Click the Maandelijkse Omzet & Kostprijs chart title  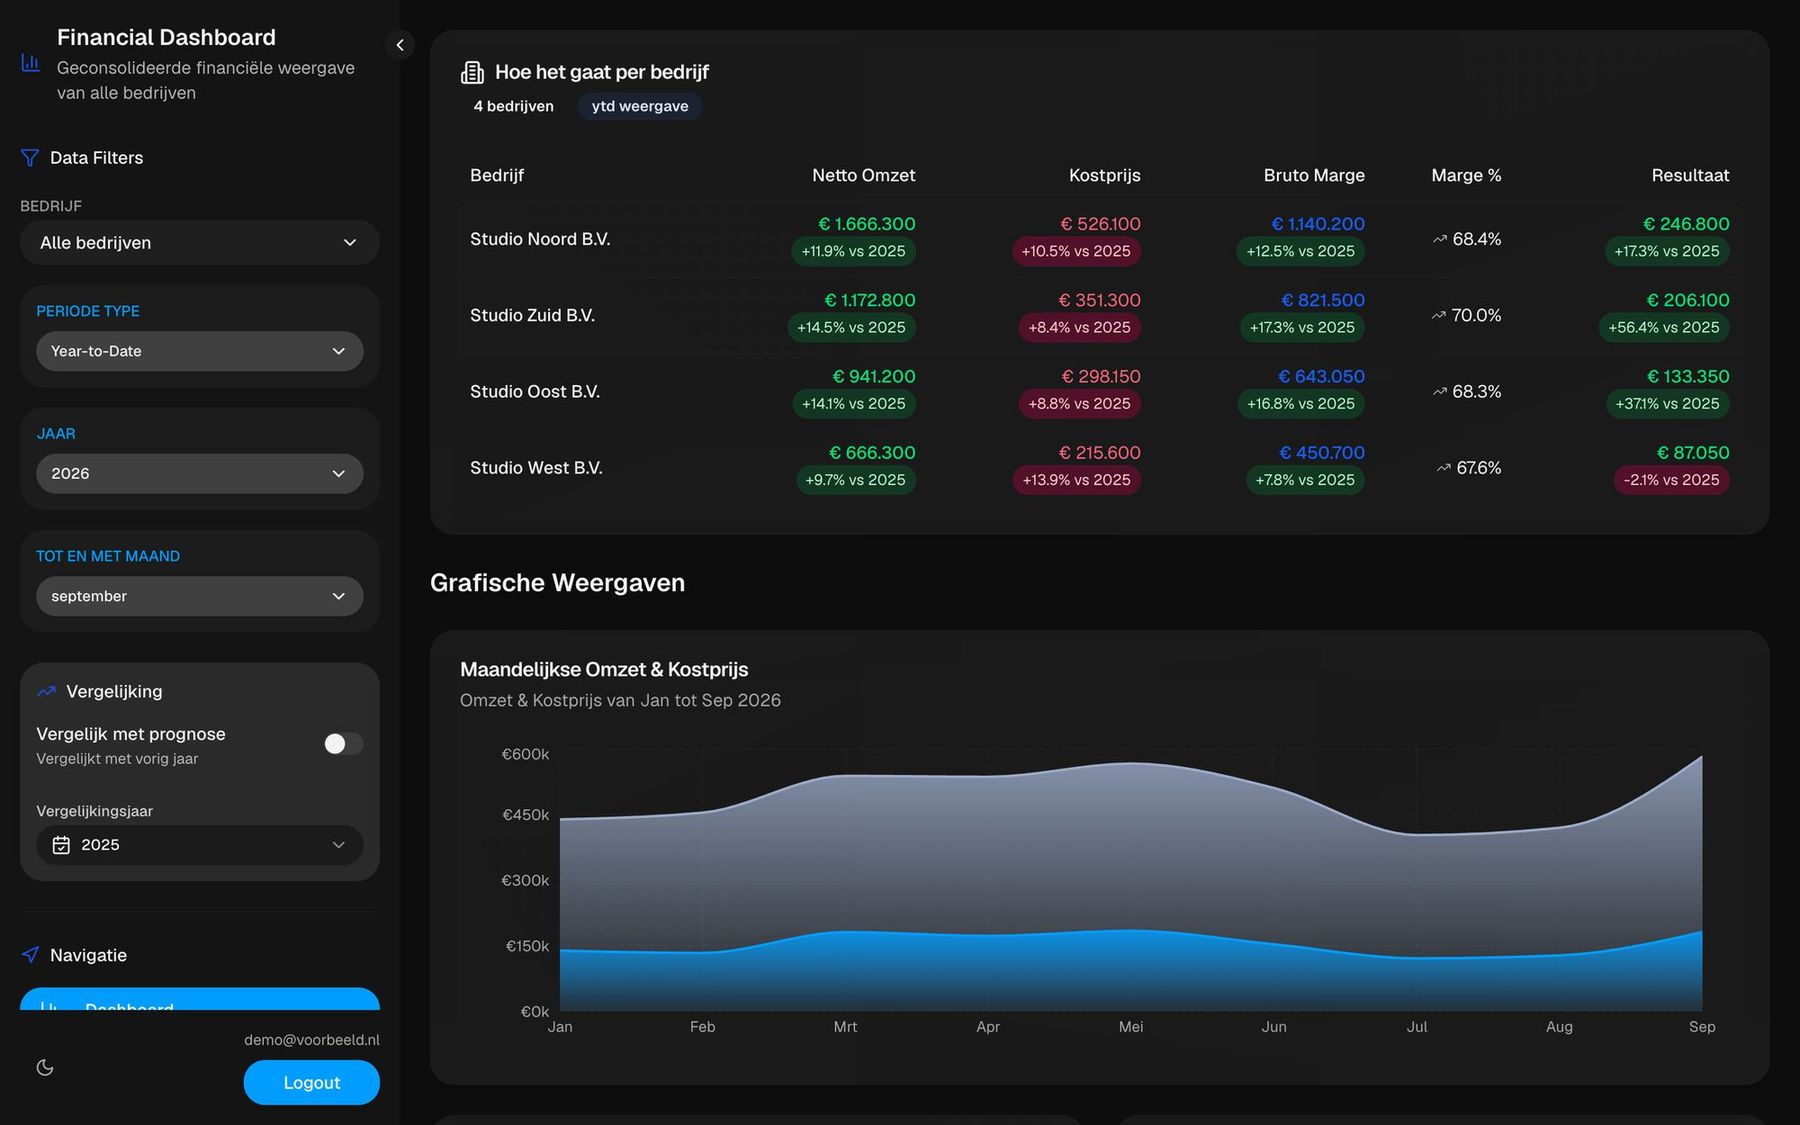pyautogui.click(x=604, y=670)
